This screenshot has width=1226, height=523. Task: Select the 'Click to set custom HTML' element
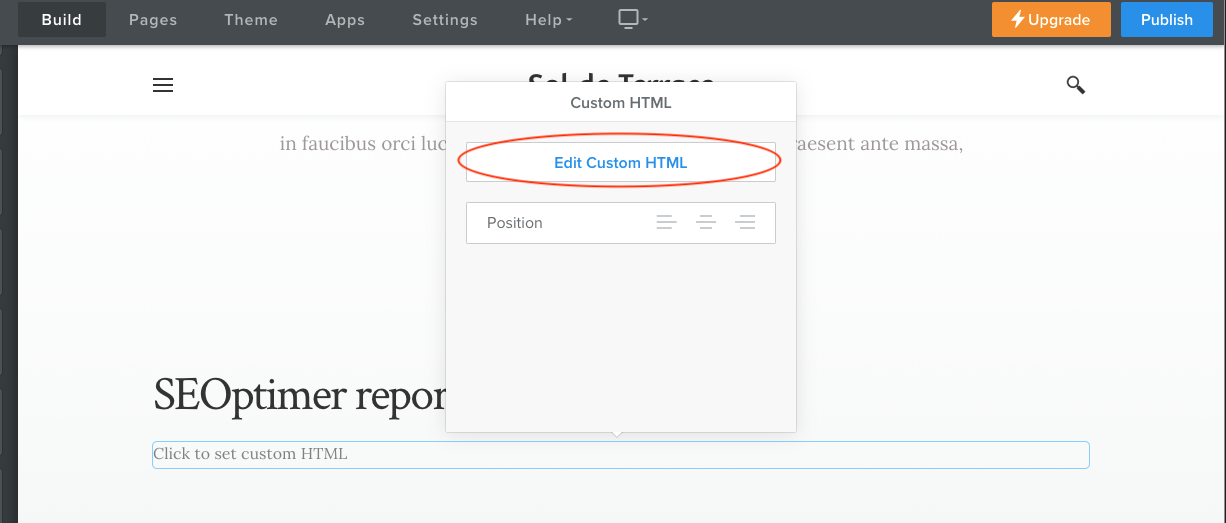pos(620,455)
